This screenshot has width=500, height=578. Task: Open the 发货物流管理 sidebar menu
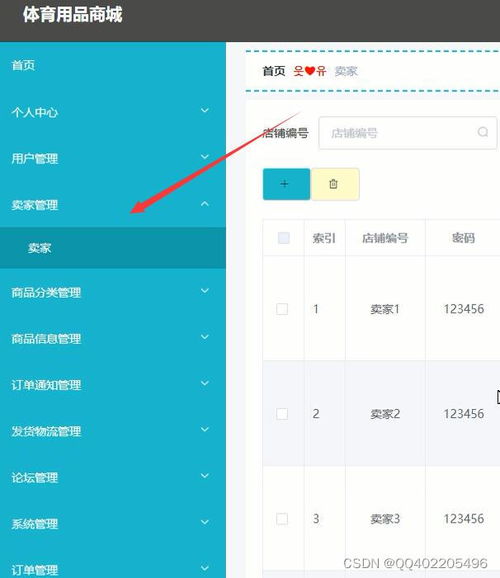(113, 431)
